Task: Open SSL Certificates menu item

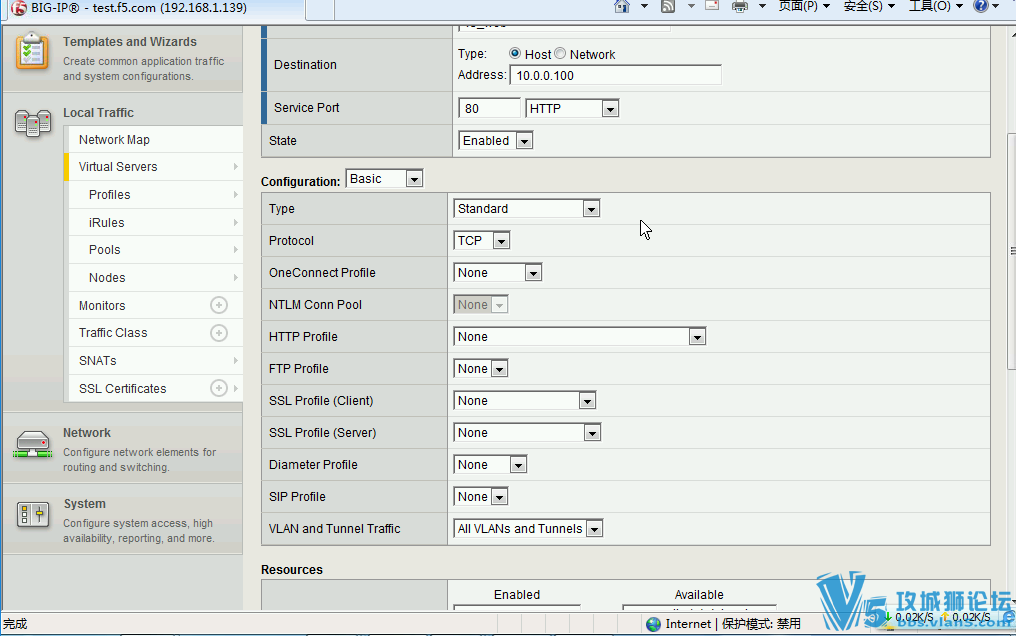Action: [122, 388]
